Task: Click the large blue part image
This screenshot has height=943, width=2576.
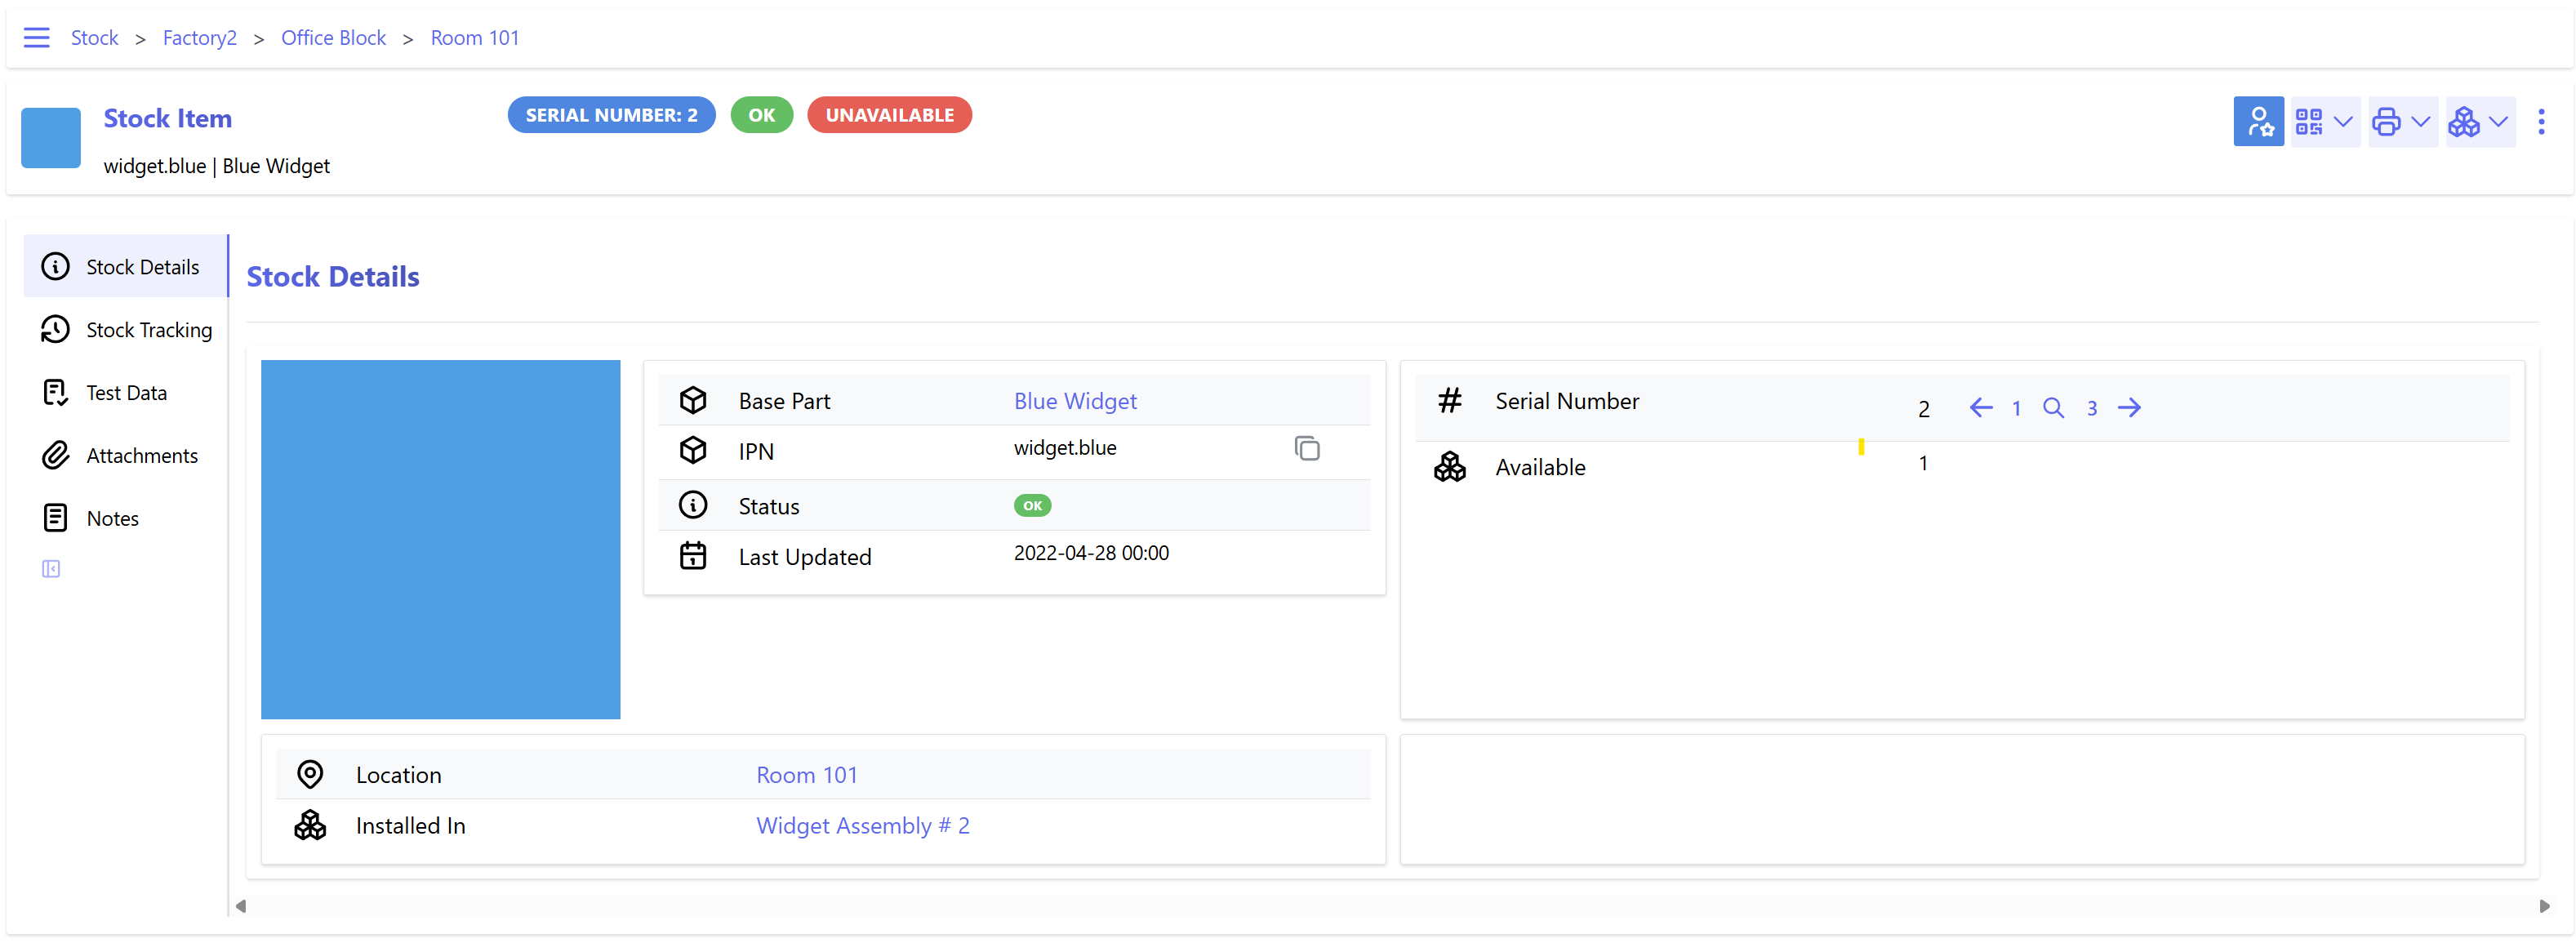Action: [440, 539]
